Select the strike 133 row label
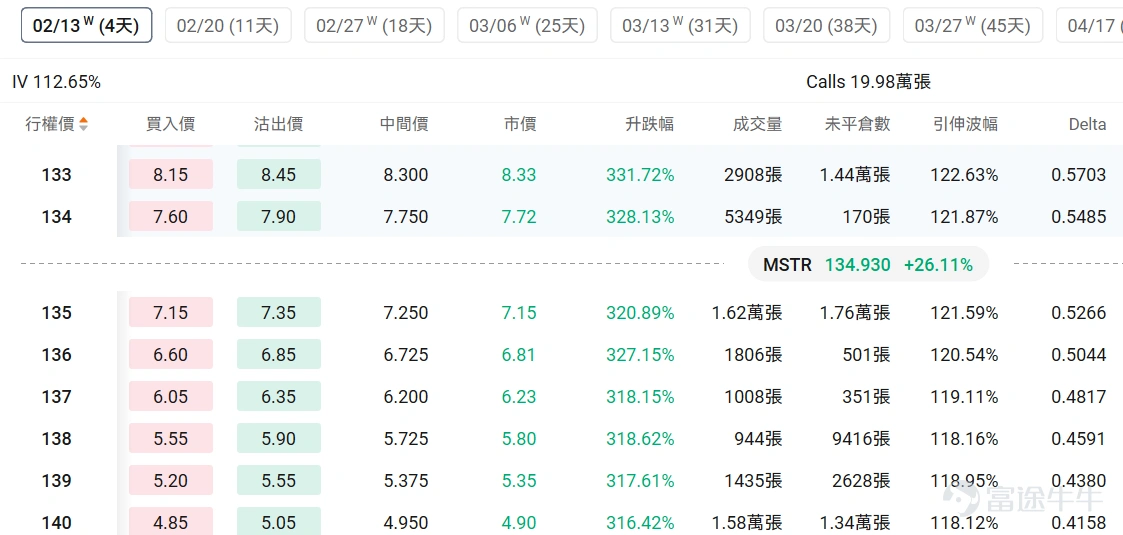 click(x=57, y=175)
